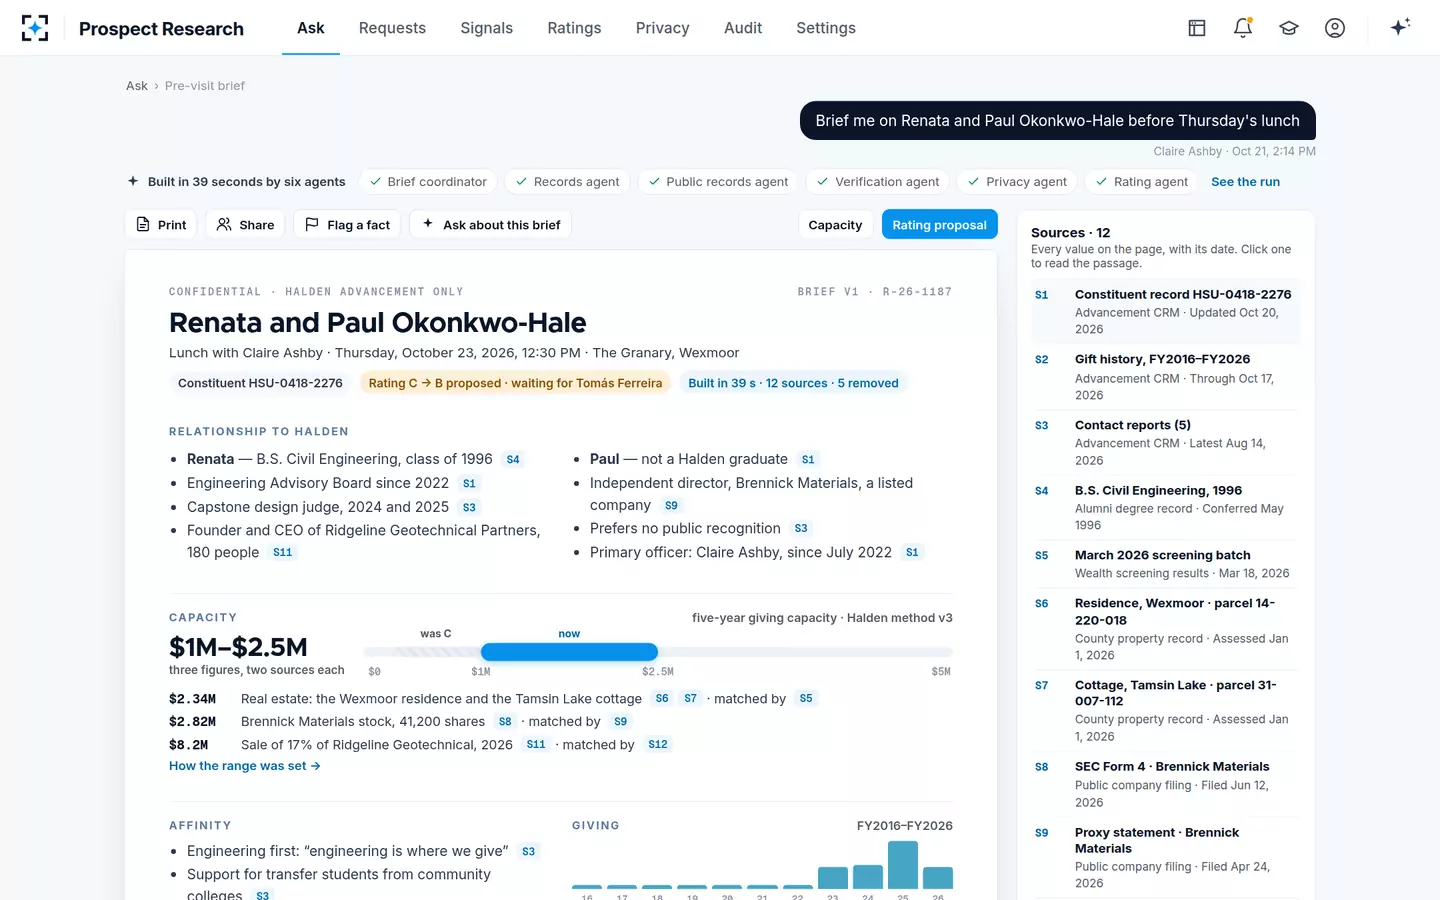This screenshot has width=1440, height=900.
Task: Go to the Ratings tab
Action: [574, 28]
